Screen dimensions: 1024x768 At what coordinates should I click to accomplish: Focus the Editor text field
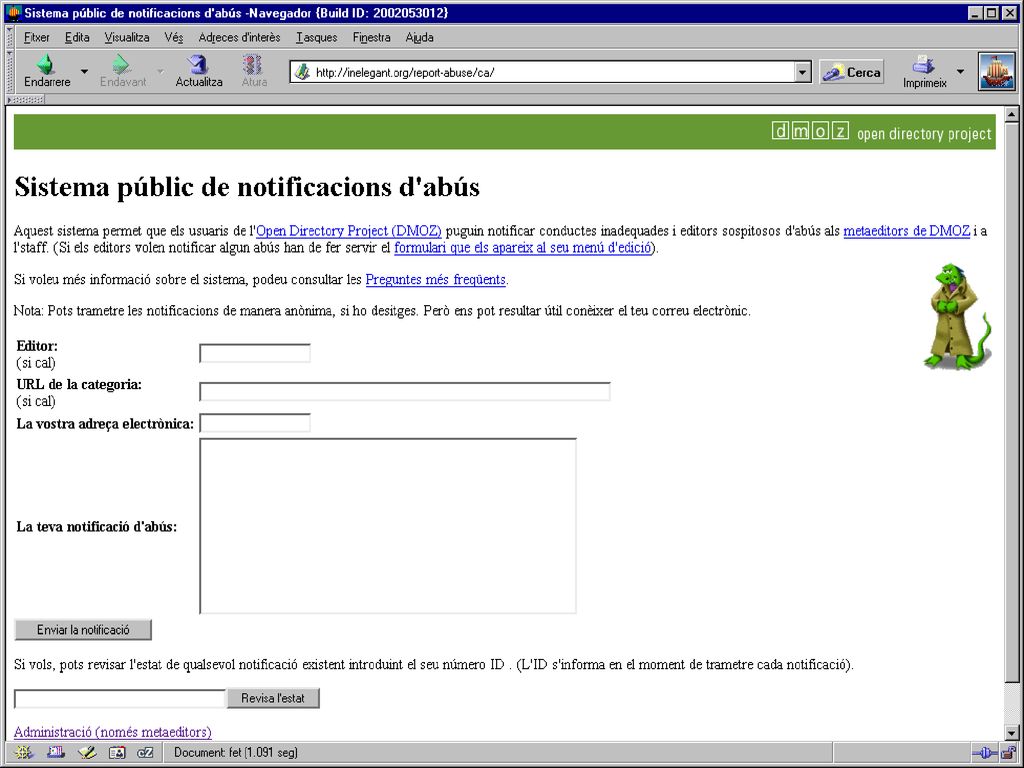[x=255, y=353]
